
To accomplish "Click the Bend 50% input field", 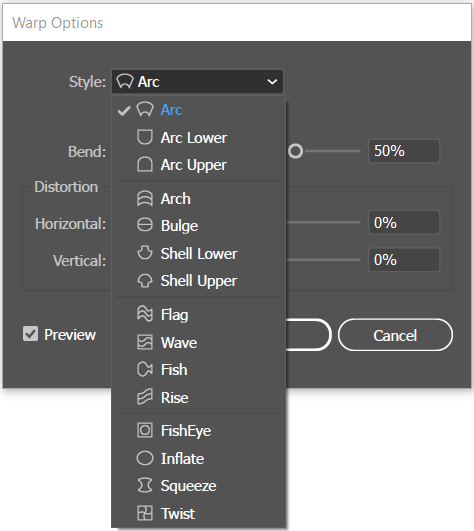I will pyautogui.click(x=404, y=151).
